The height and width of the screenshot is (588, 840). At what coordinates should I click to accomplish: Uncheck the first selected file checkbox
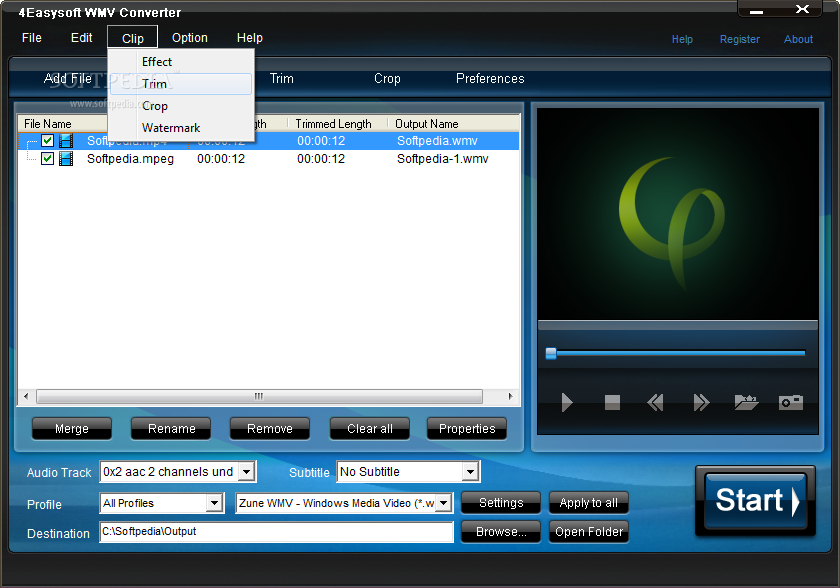(x=47, y=141)
